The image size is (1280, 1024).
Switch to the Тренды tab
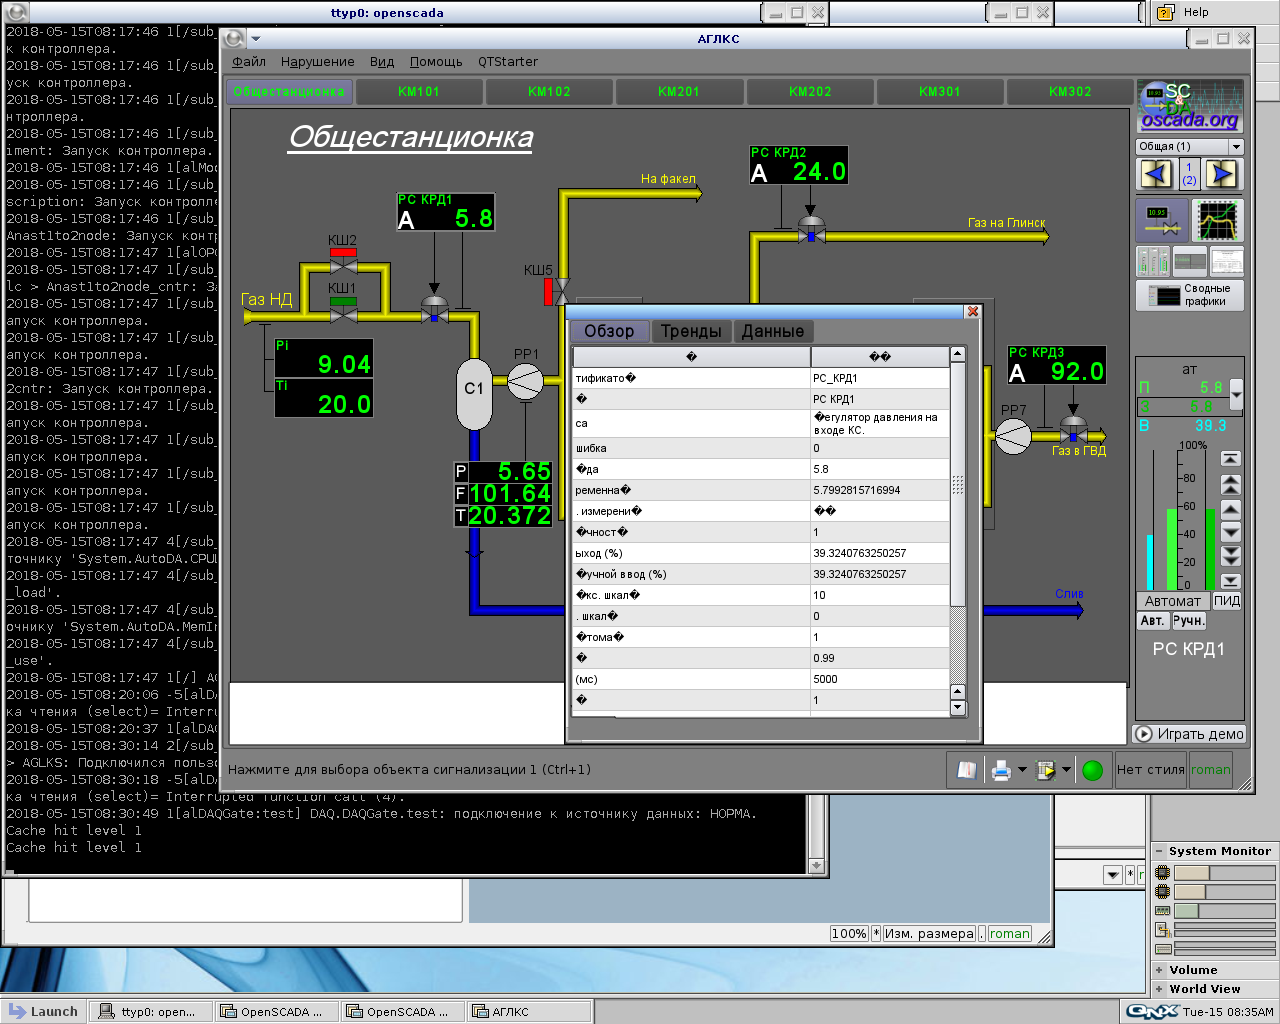(690, 331)
